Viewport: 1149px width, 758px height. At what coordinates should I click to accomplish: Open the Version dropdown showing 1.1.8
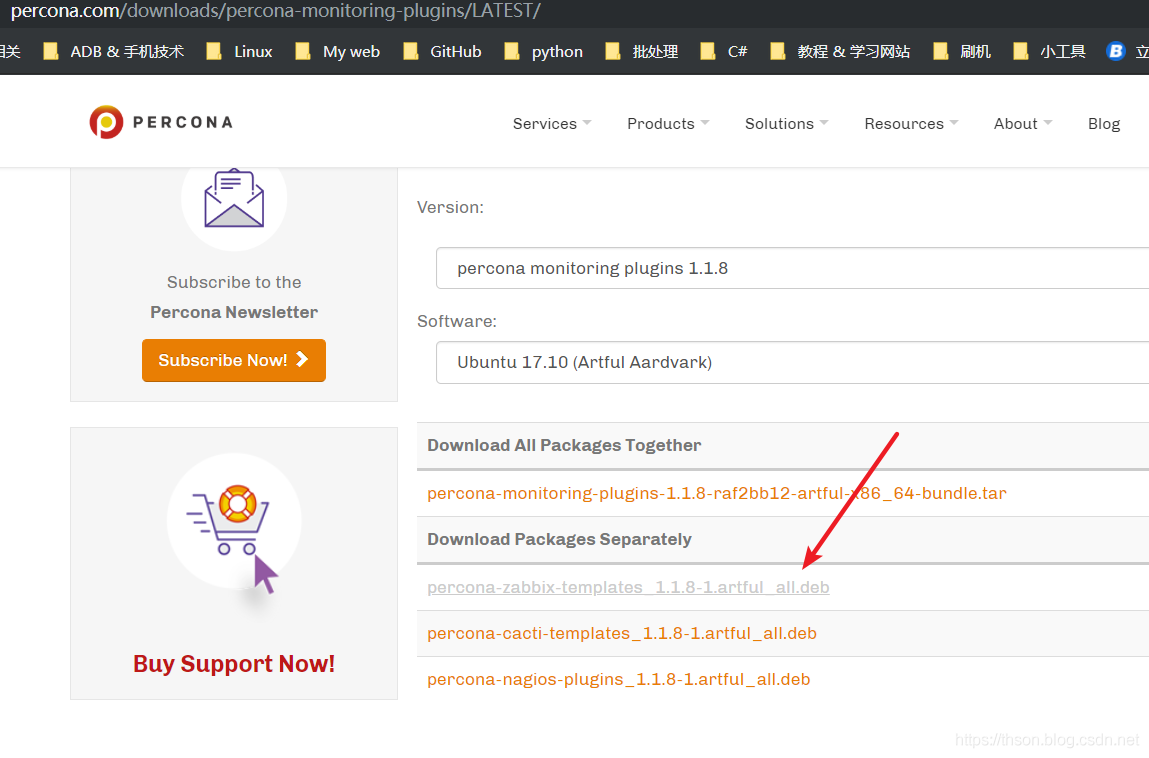pos(792,268)
